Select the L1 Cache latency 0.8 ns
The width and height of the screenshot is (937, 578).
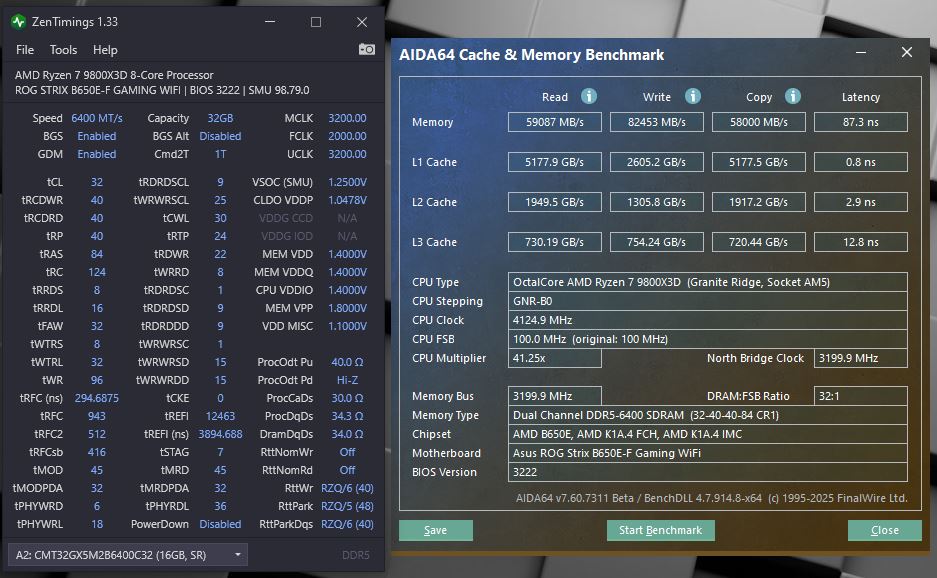[861, 162]
